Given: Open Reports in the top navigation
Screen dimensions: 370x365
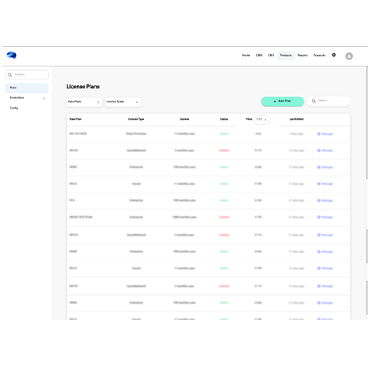Looking at the screenshot, I should tap(303, 55).
